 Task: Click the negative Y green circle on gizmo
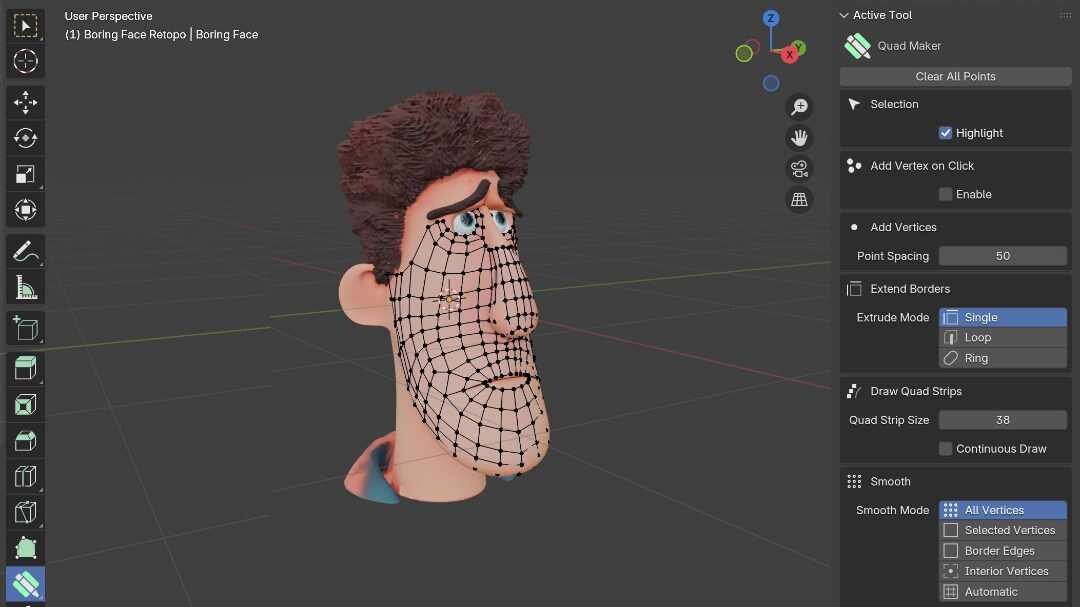[744, 53]
